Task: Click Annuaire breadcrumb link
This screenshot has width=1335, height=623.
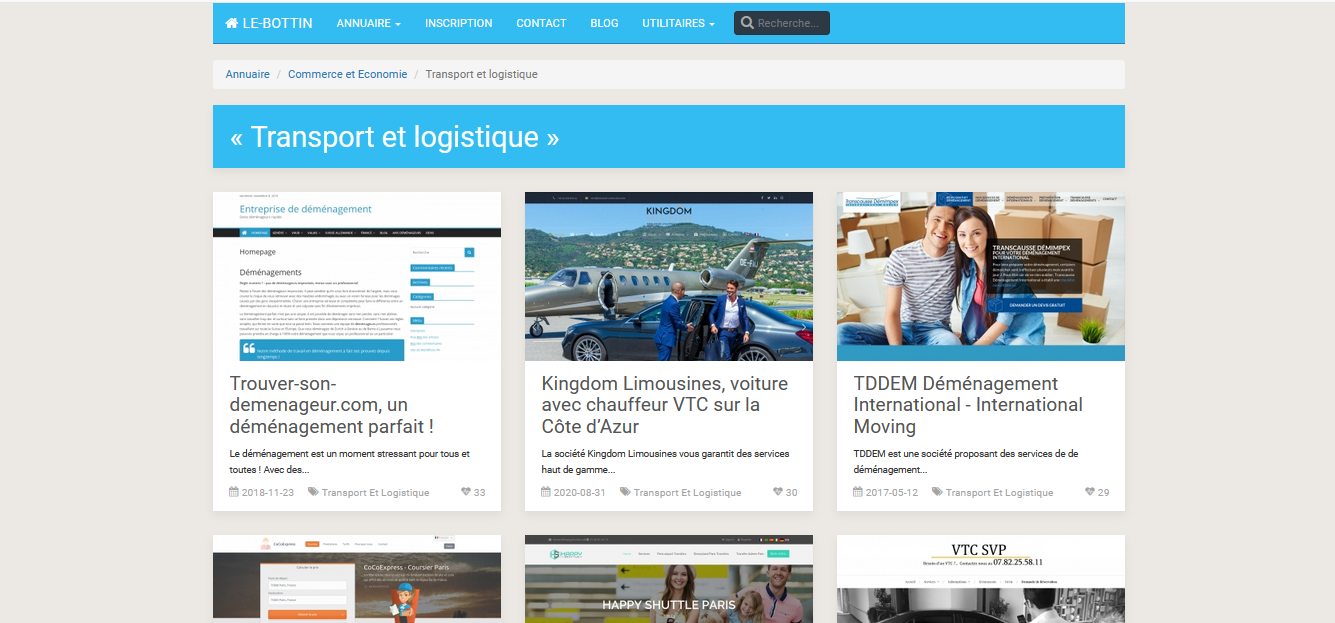Action: pos(247,74)
